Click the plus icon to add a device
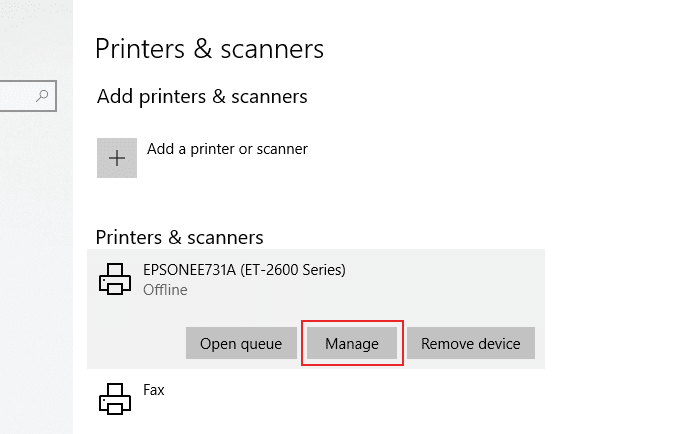The image size is (680, 434). tap(117, 158)
